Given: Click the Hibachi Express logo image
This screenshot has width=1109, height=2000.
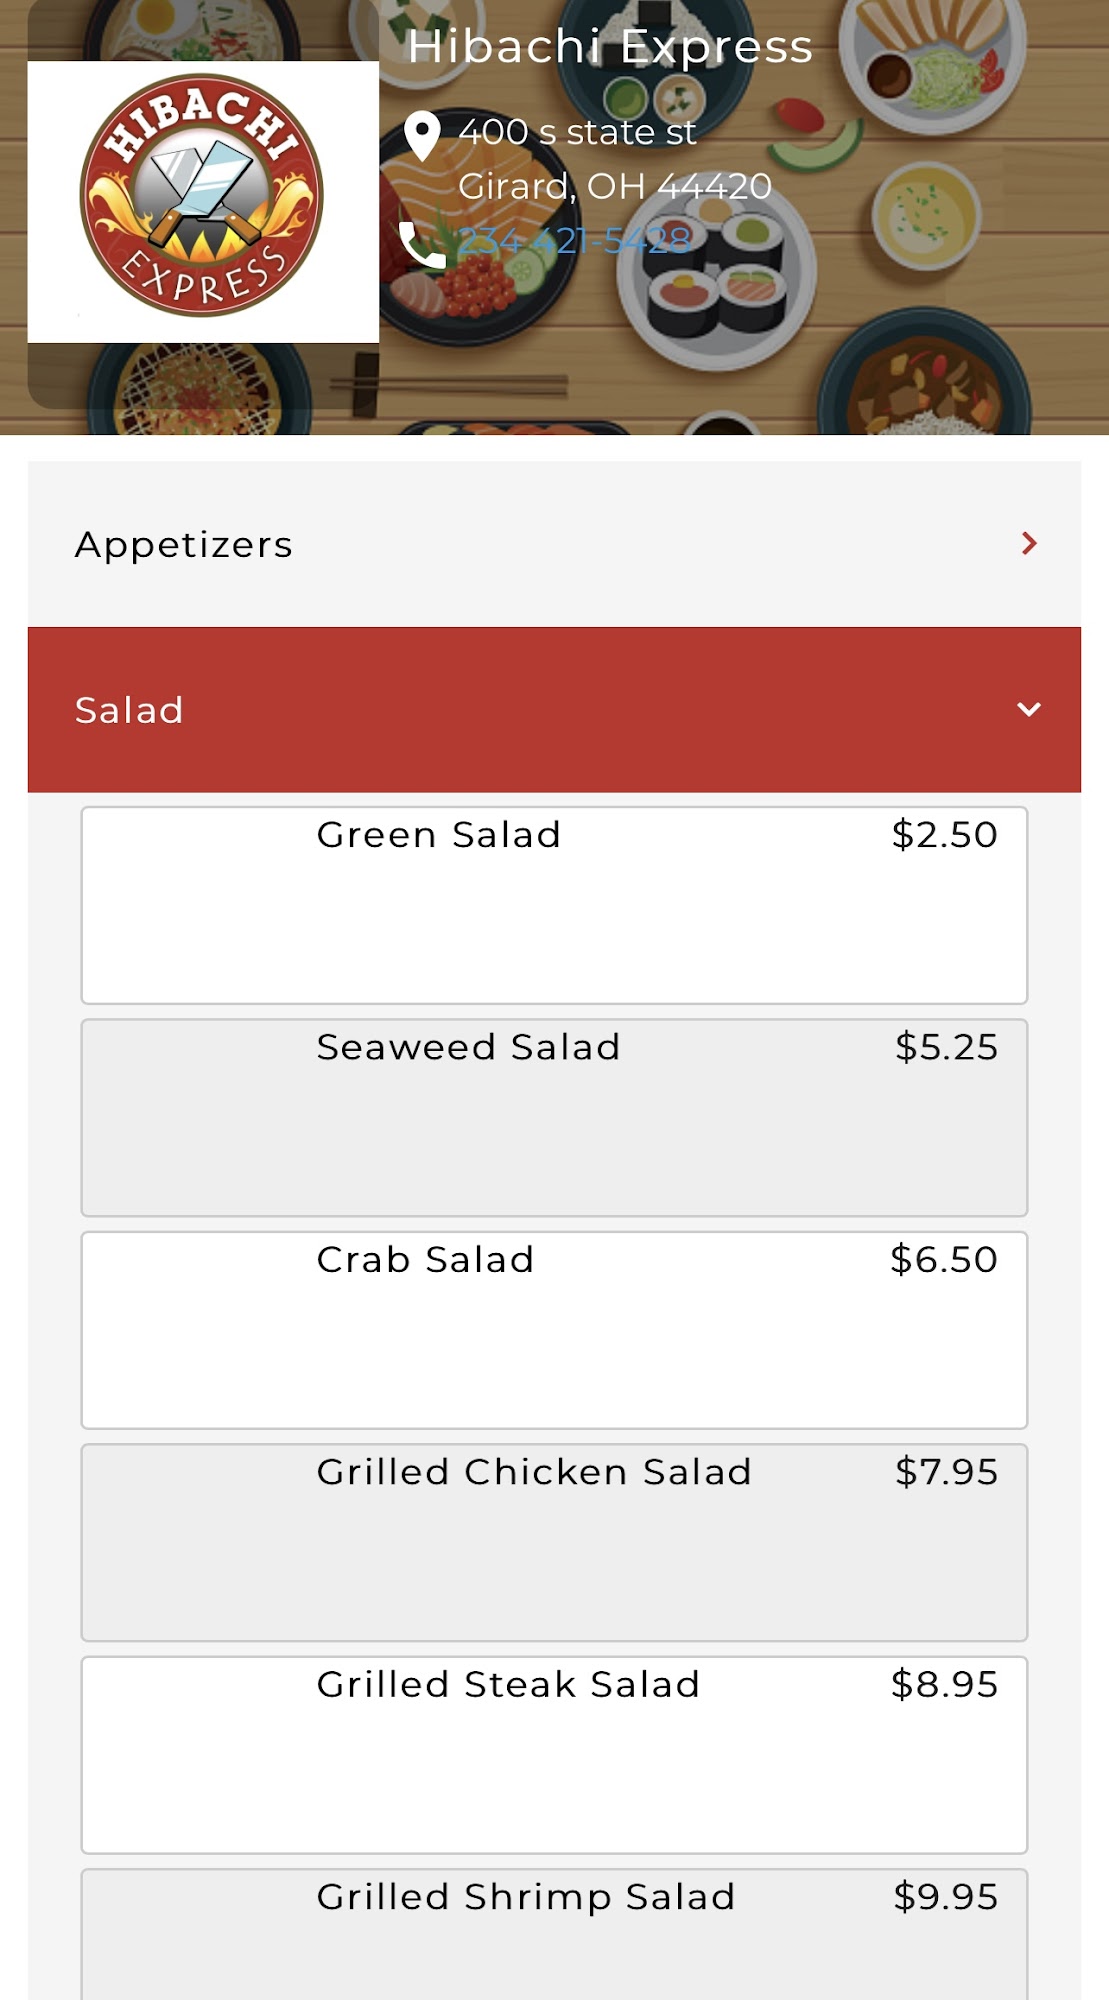Looking at the screenshot, I should point(202,201).
